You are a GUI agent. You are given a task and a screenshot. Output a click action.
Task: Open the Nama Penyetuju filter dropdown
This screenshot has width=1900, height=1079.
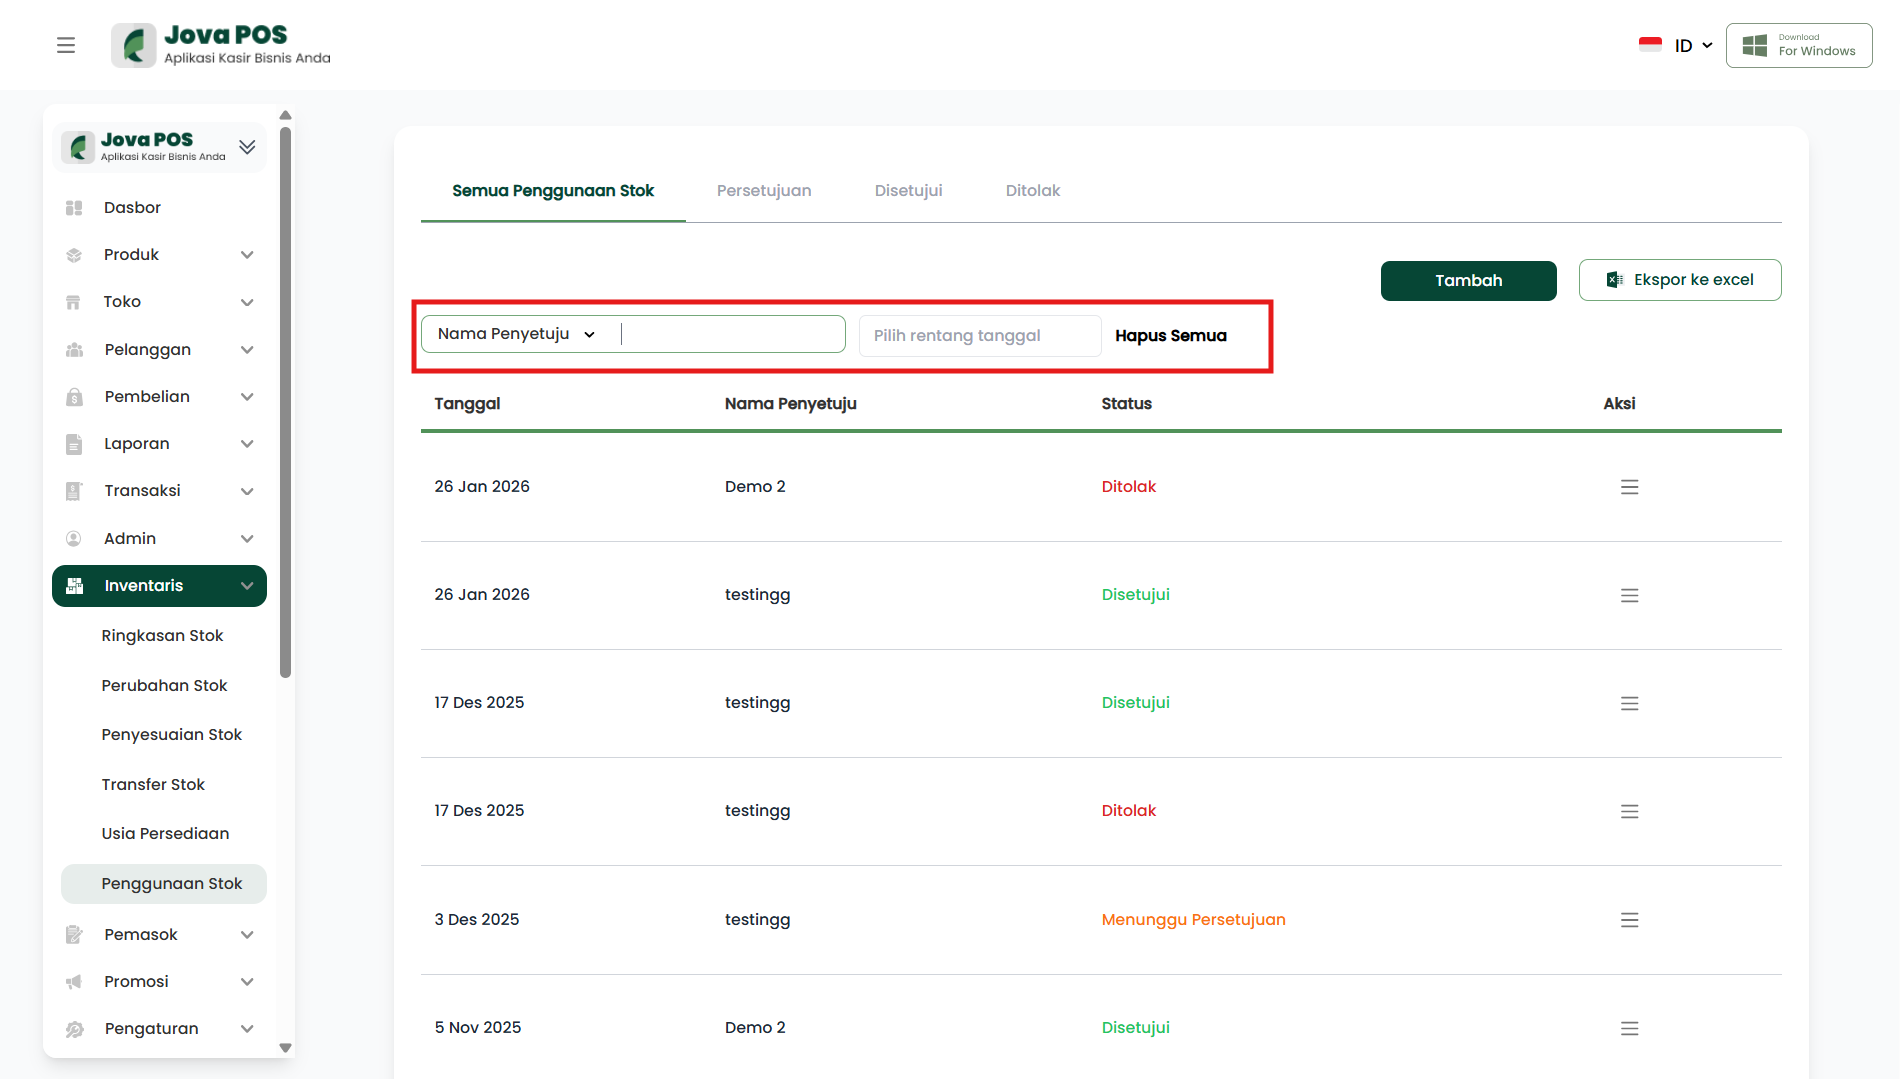(517, 334)
